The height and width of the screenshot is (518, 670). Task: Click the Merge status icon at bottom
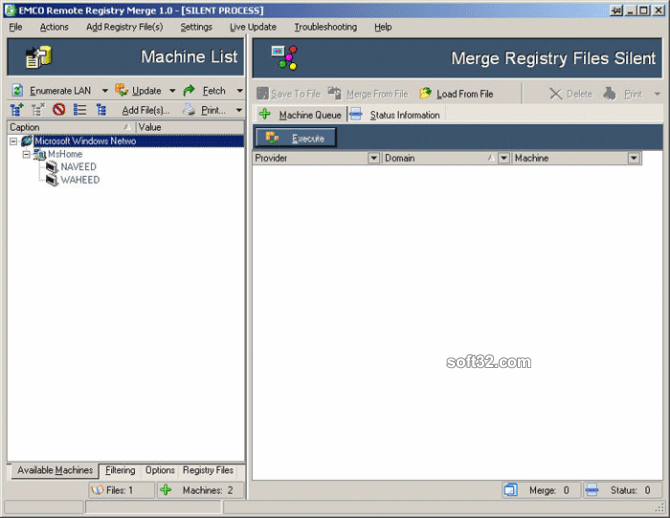[510, 490]
